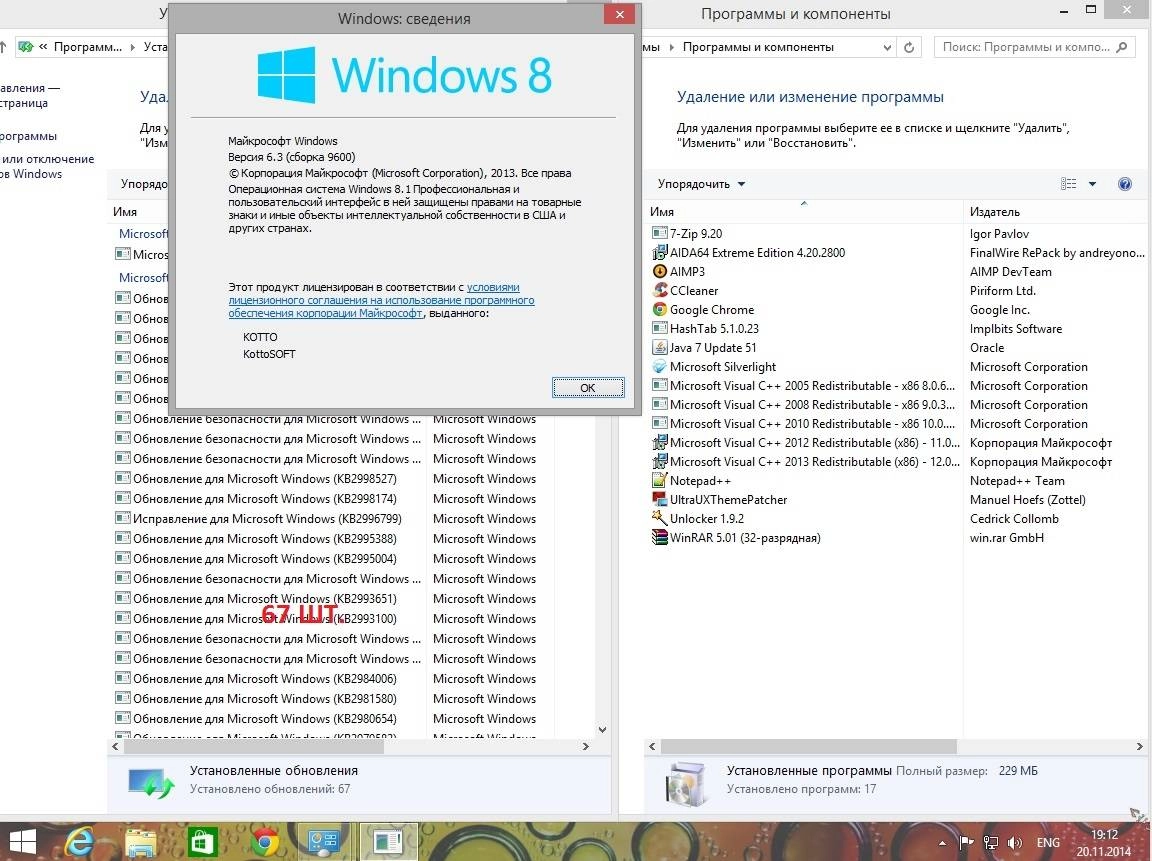Select the Unlocker 1.9.2 icon

coord(659,519)
